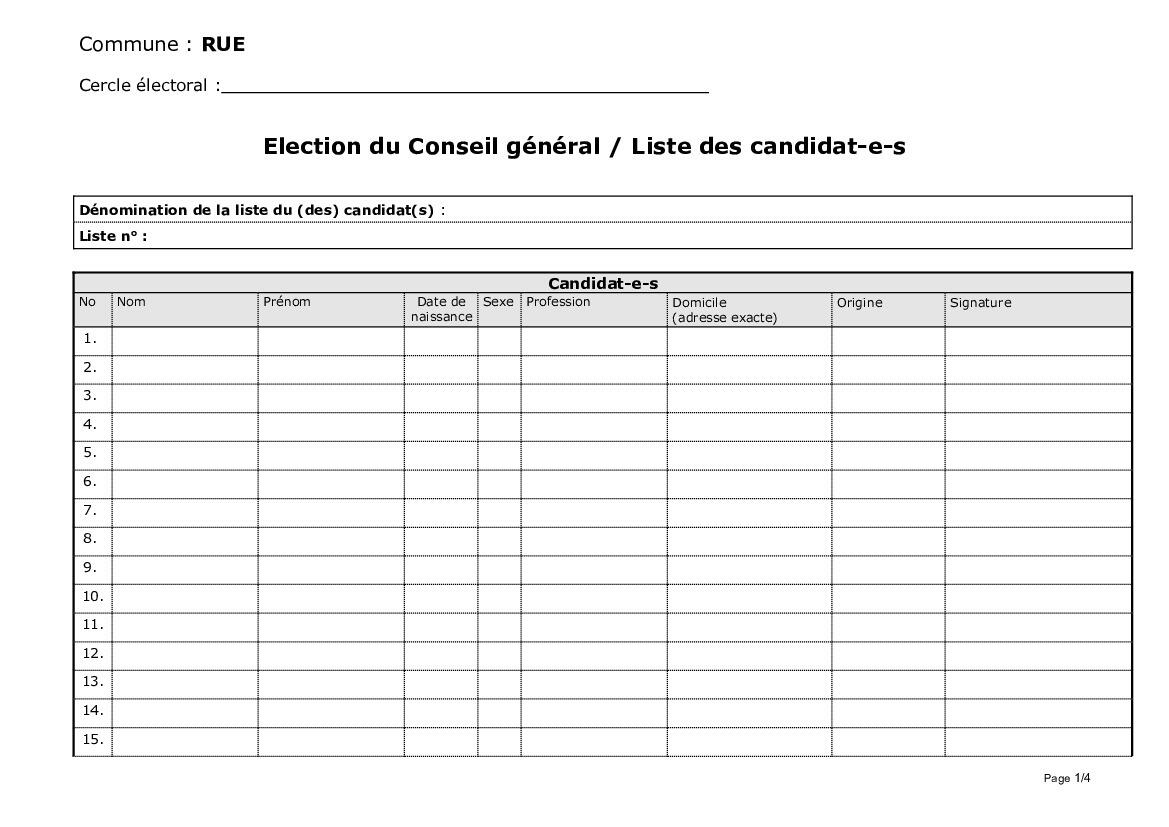The height and width of the screenshot is (827, 1169).
Task: Select the Date de naissance cell in row 3
Action: pyautogui.click(x=441, y=398)
